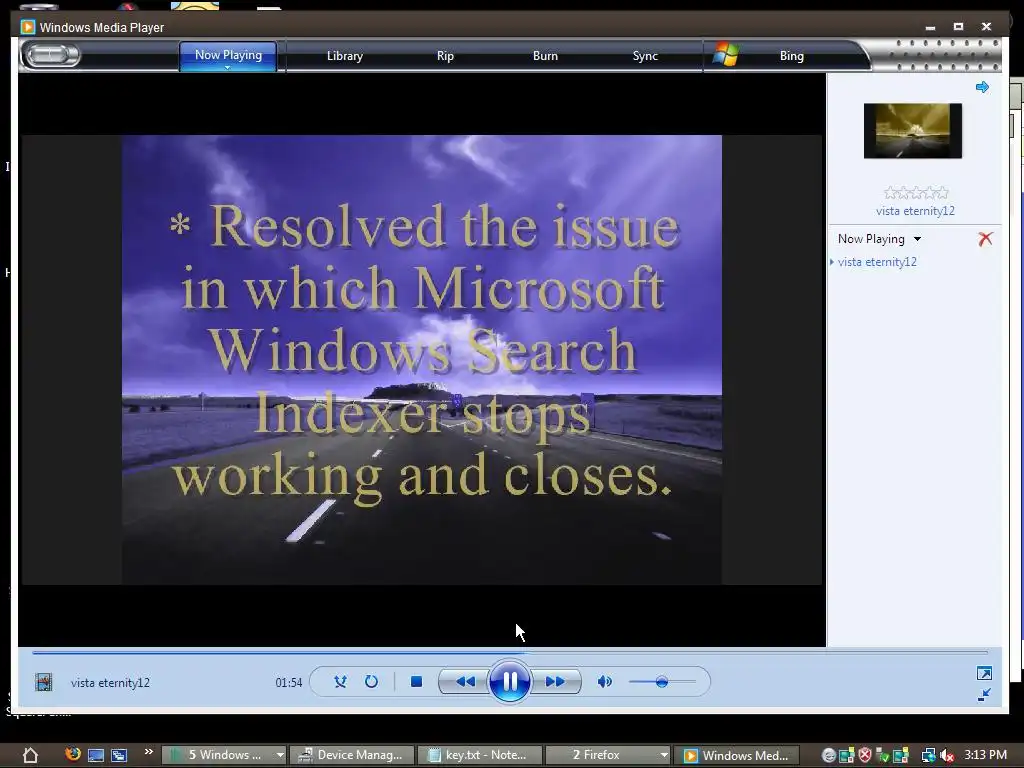Open the Now Playing list dropdown

879,239
